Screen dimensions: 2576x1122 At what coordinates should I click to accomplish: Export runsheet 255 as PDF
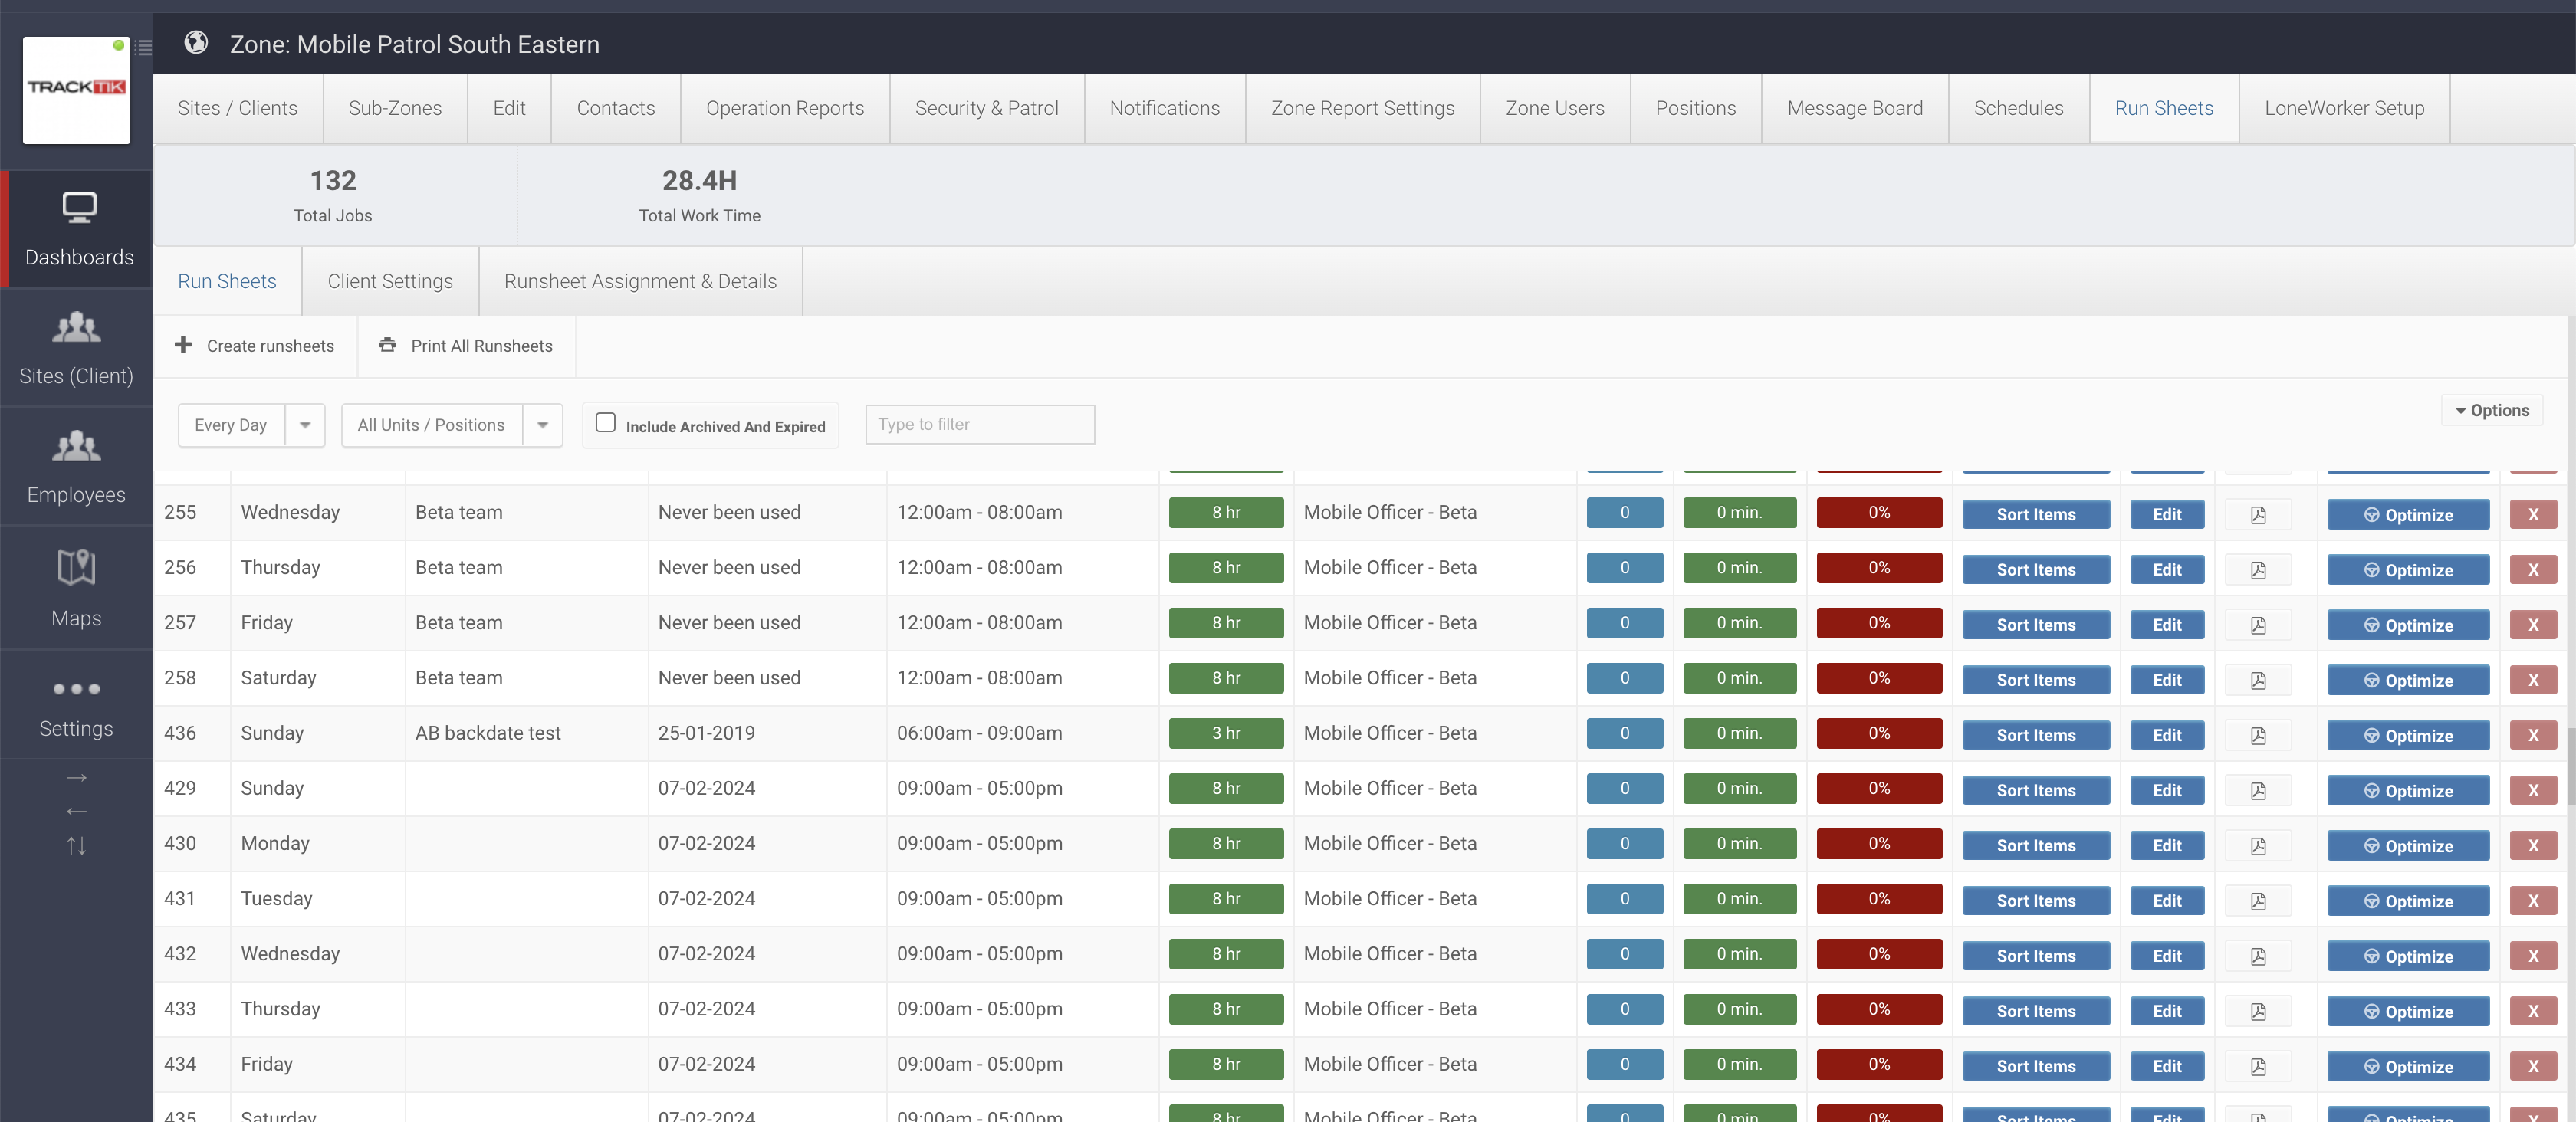(x=2258, y=514)
